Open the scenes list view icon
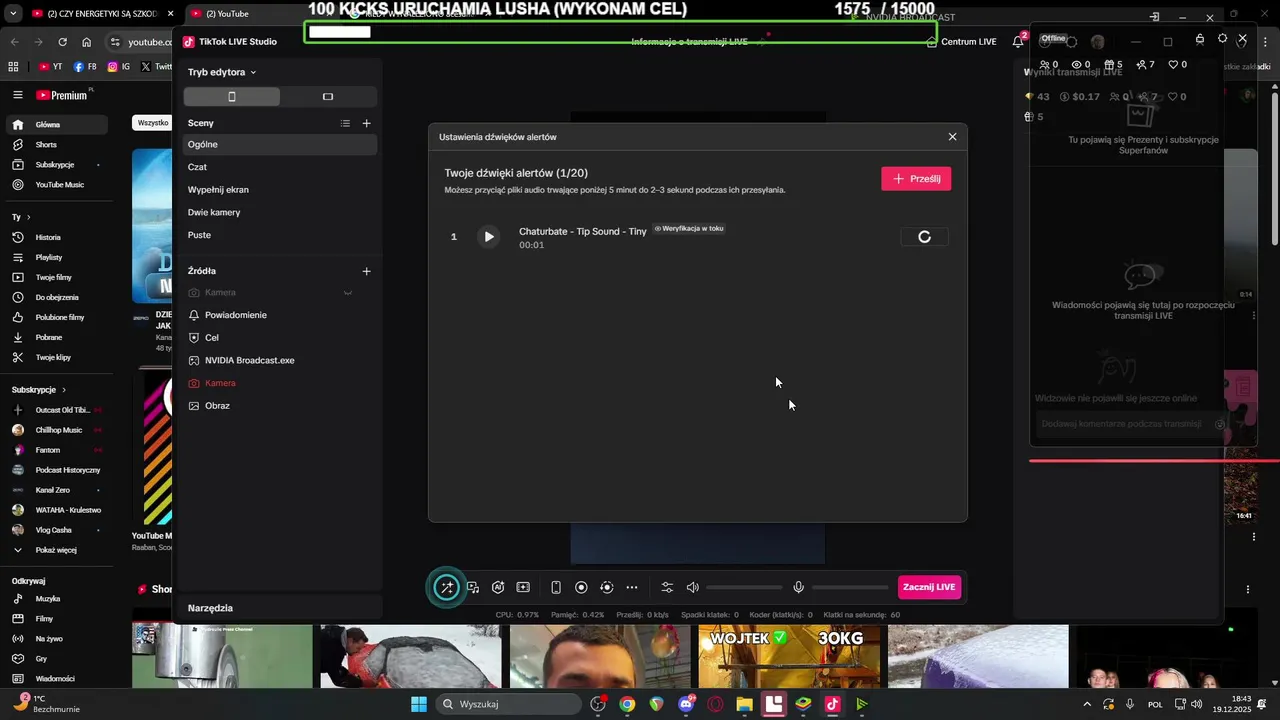Screen dimensions: 1280x720 click(x=345, y=123)
